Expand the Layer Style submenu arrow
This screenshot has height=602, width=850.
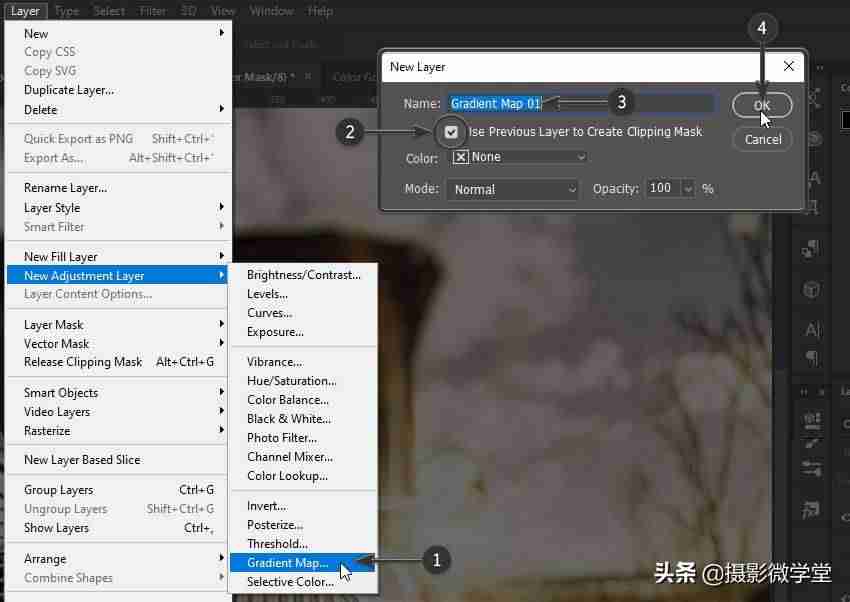[221, 207]
